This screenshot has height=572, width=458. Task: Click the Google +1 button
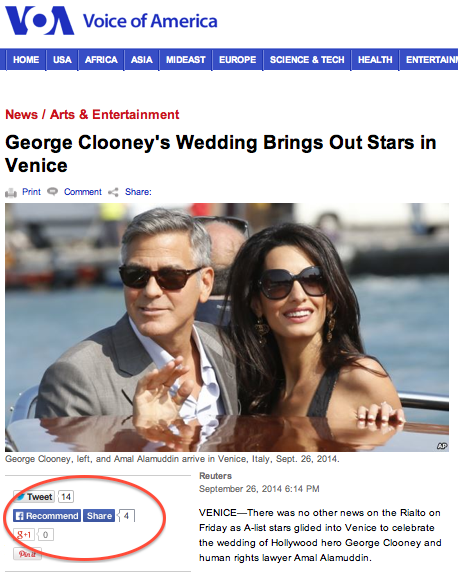coord(24,535)
